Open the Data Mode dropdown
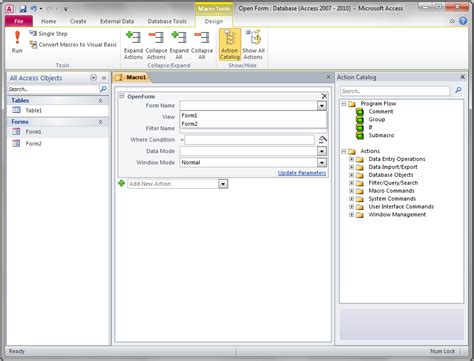 click(x=322, y=151)
